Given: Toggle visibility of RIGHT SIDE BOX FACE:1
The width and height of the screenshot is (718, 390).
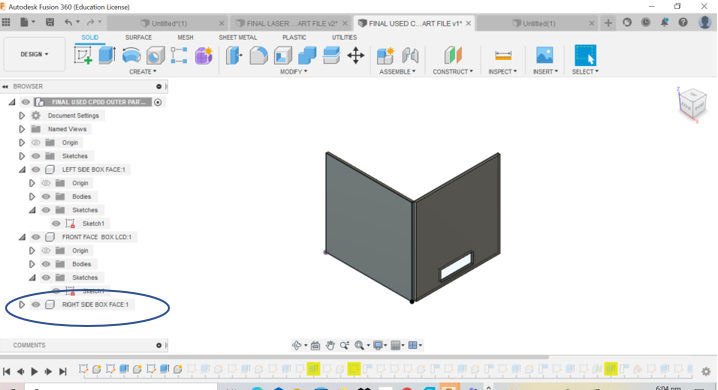Looking at the screenshot, I should 36,305.
